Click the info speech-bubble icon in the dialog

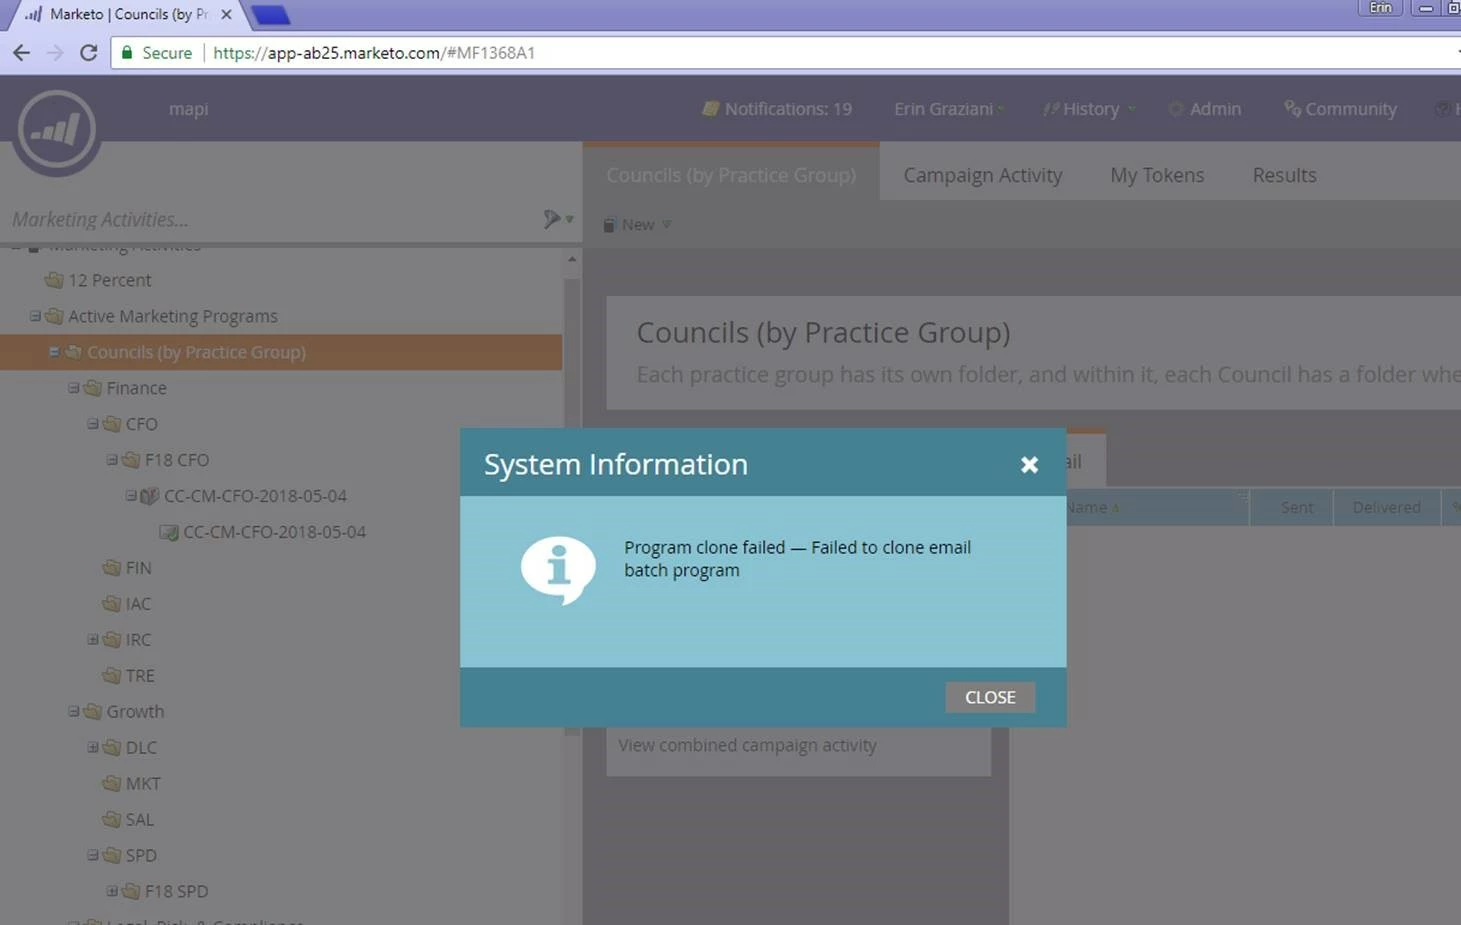click(x=558, y=569)
